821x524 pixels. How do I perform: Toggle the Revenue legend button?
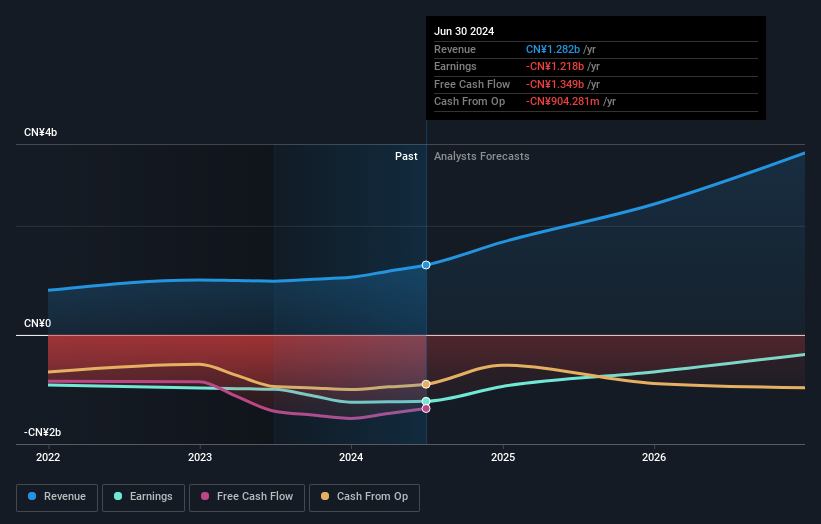[x=57, y=497]
